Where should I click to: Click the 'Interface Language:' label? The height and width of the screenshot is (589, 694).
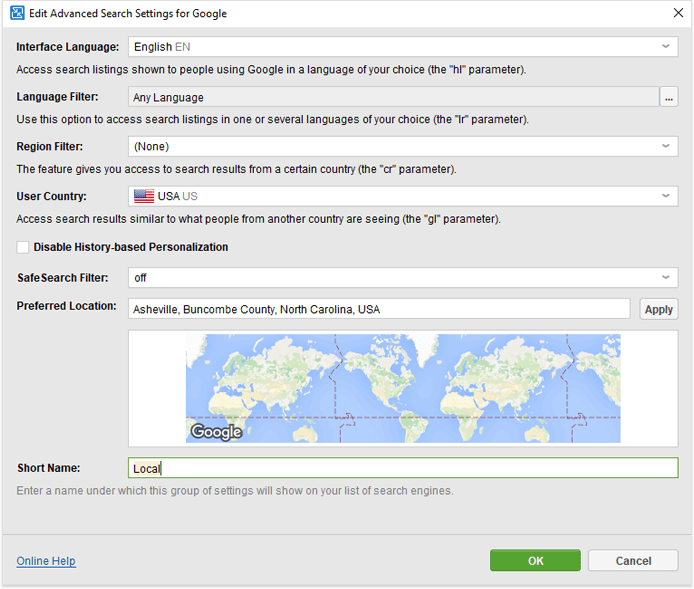68,47
